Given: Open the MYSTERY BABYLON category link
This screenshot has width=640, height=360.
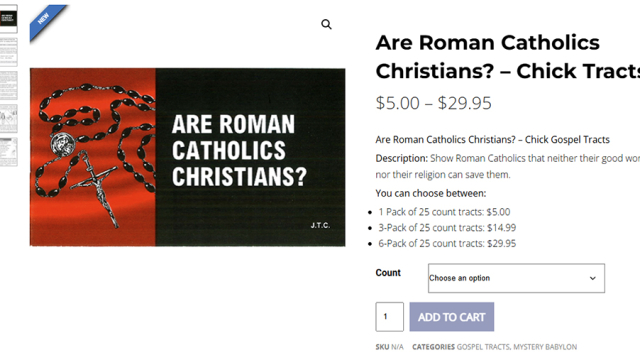Looking at the screenshot, I should (x=545, y=347).
